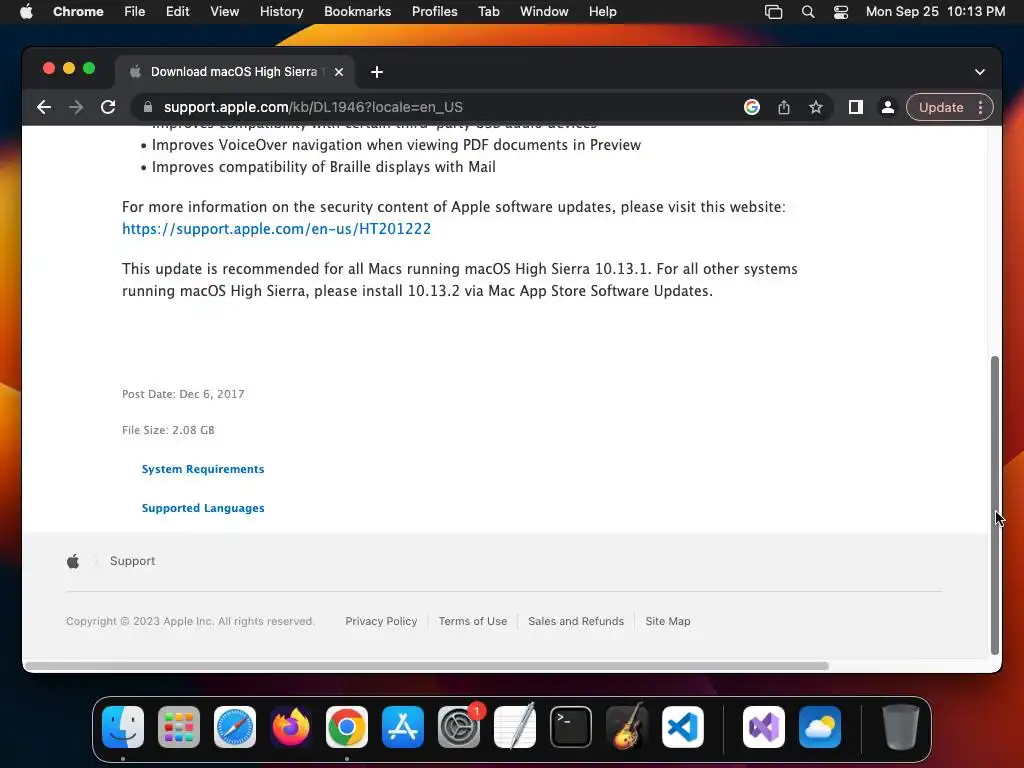Open the Privacy Policy link
This screenshot has height=768, width=1024.
point(381,621)
